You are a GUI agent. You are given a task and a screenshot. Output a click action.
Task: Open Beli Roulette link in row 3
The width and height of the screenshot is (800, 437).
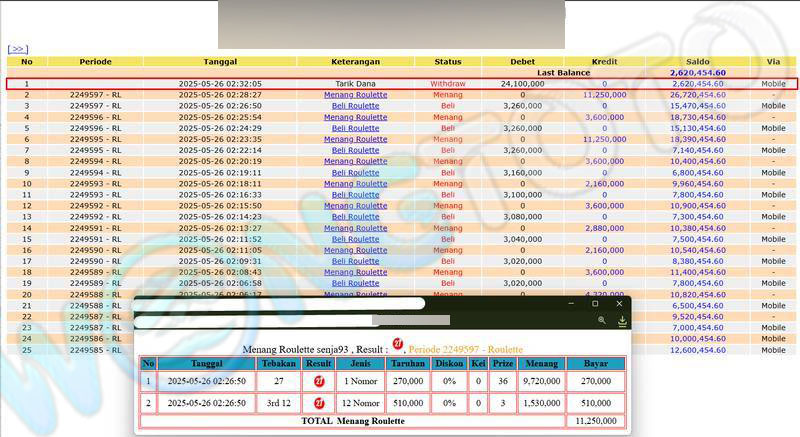355,106
